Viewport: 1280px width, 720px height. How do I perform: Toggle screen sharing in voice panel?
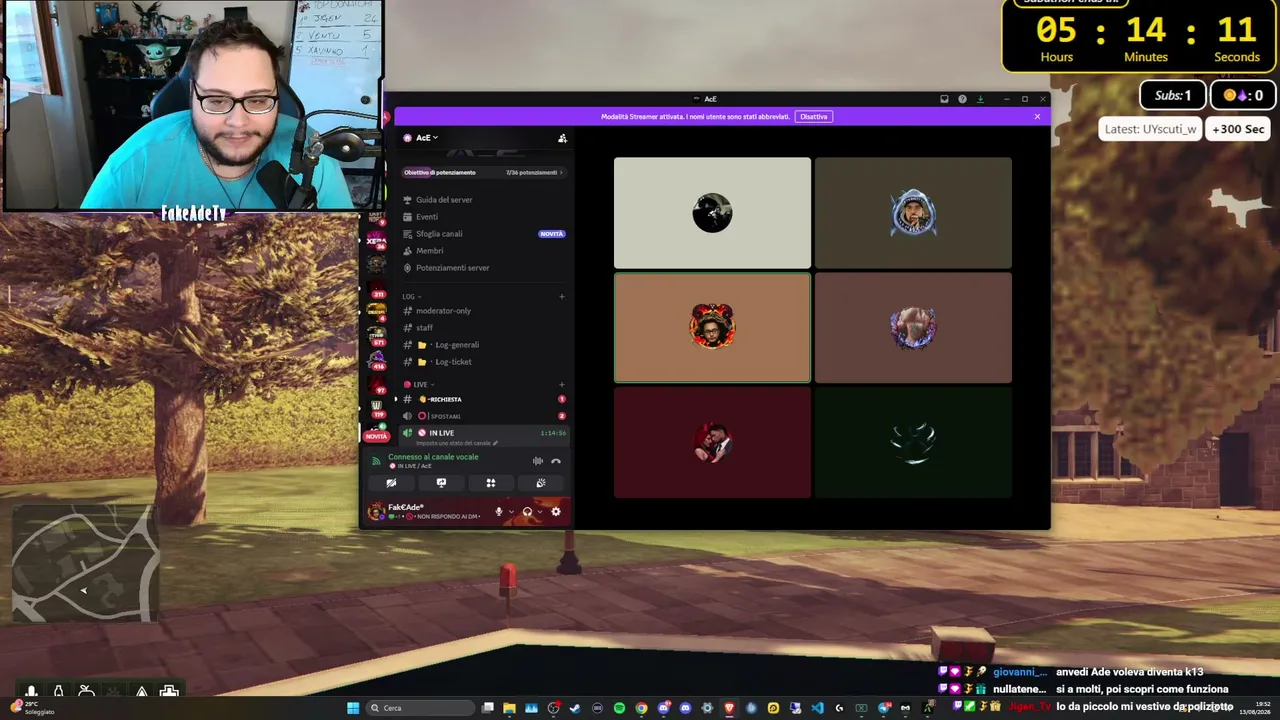[441, 483]
